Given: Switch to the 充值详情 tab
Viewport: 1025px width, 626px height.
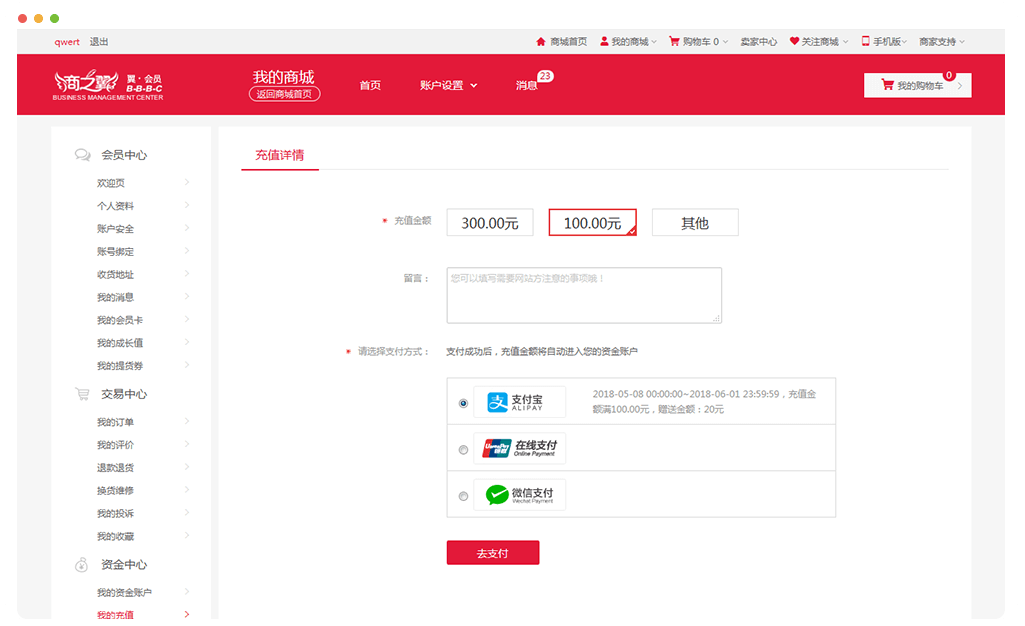Looking at the screenshot, I should pyautogui.click(x=279, y=155).
